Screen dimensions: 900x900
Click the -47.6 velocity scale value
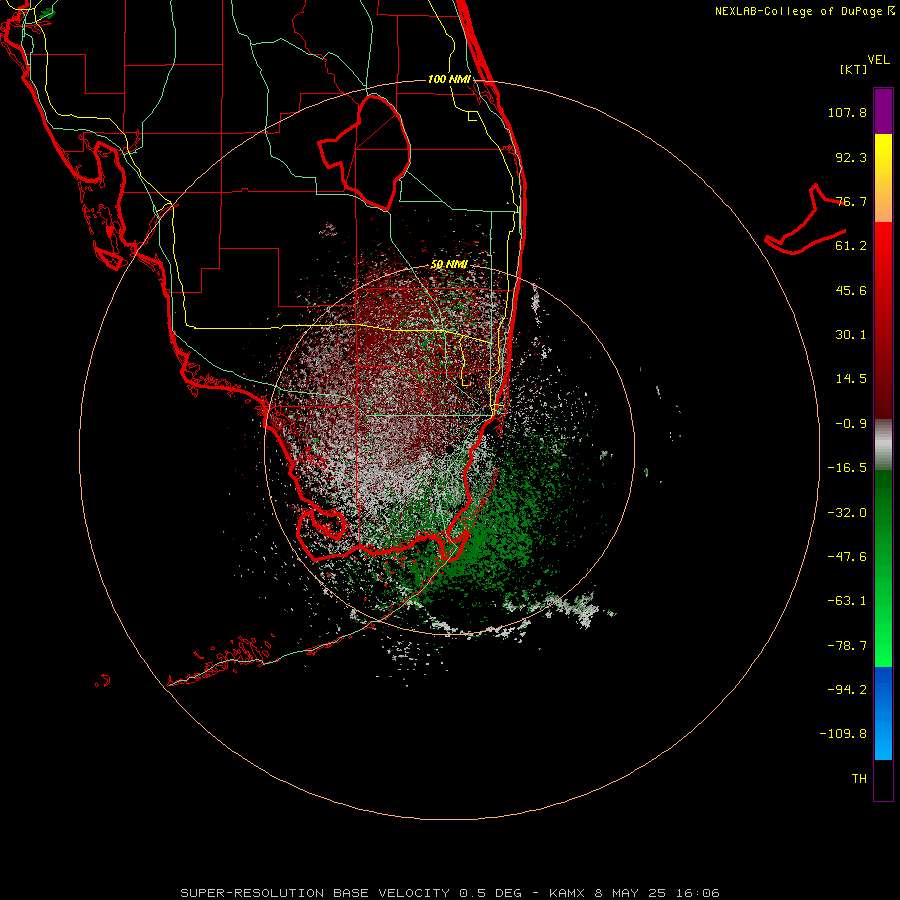click(847, 557)
